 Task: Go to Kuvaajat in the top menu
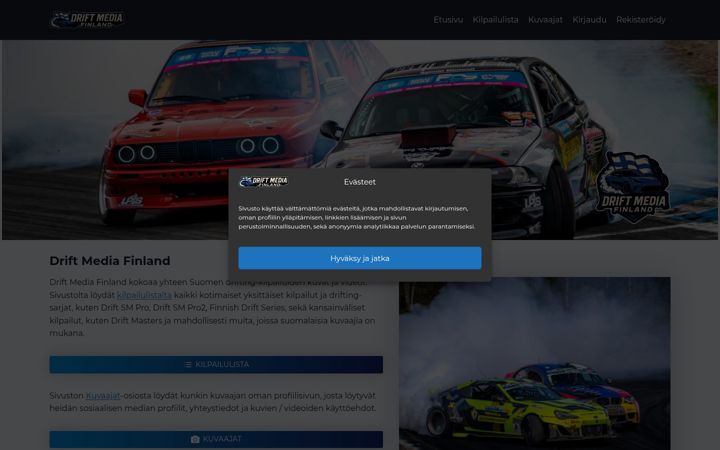point(545,20)
